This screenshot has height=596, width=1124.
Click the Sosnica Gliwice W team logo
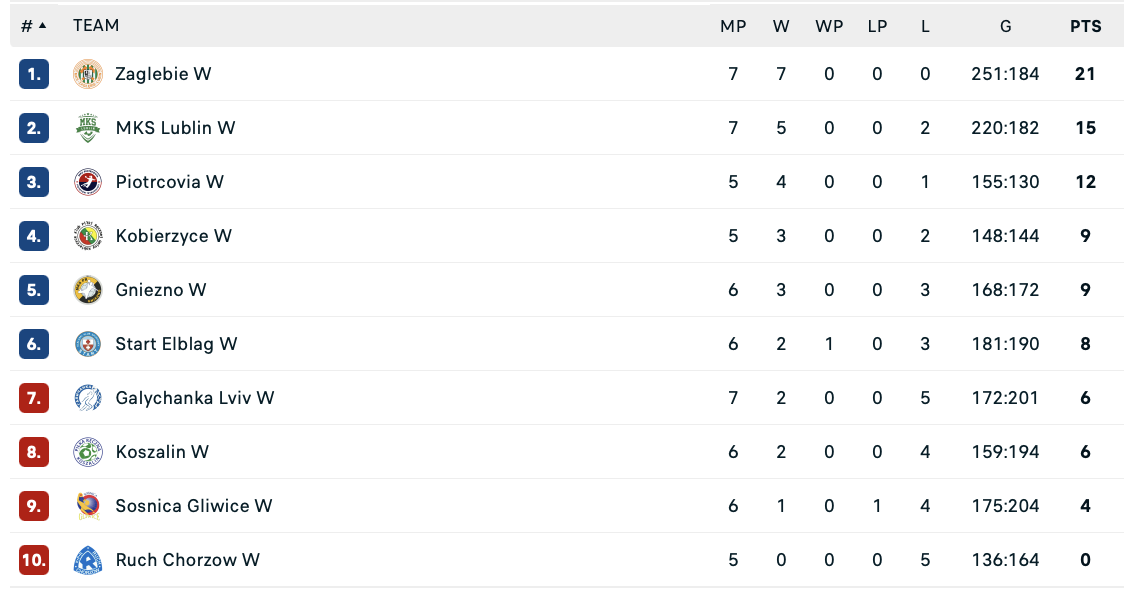coord(88,506)
